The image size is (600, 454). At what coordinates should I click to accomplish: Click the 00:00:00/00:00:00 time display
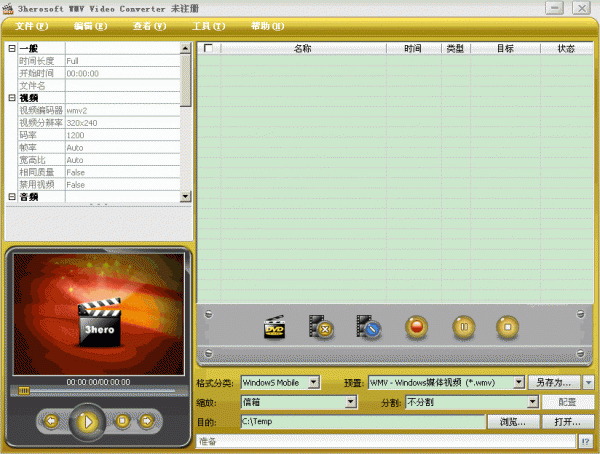click(x=99, y=382)
